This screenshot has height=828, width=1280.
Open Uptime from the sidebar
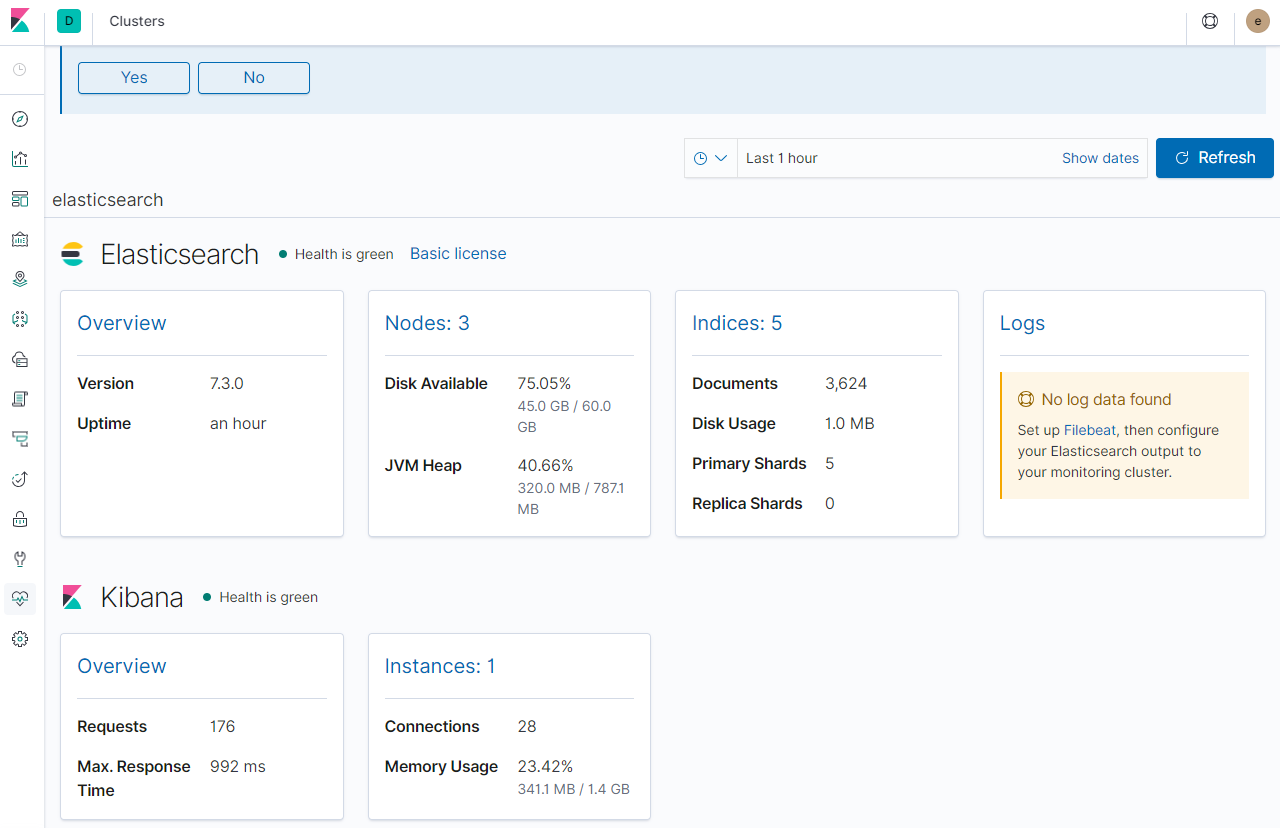tap(20, 479)
